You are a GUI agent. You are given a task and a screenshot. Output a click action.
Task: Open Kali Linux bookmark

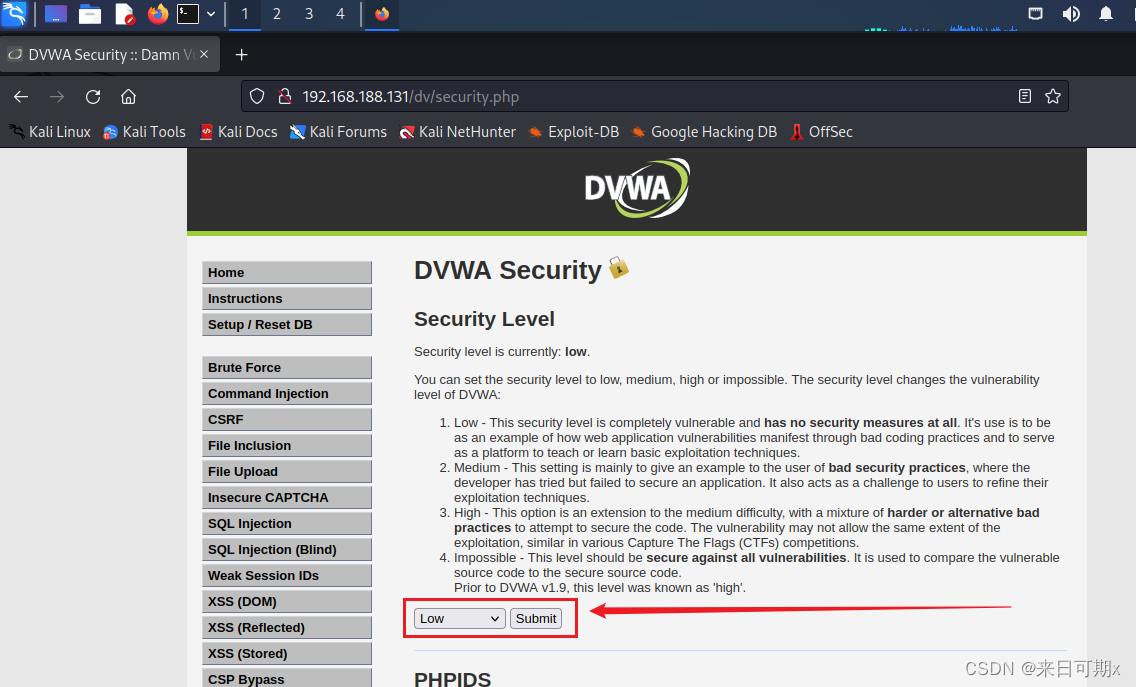tap(50, 132)
